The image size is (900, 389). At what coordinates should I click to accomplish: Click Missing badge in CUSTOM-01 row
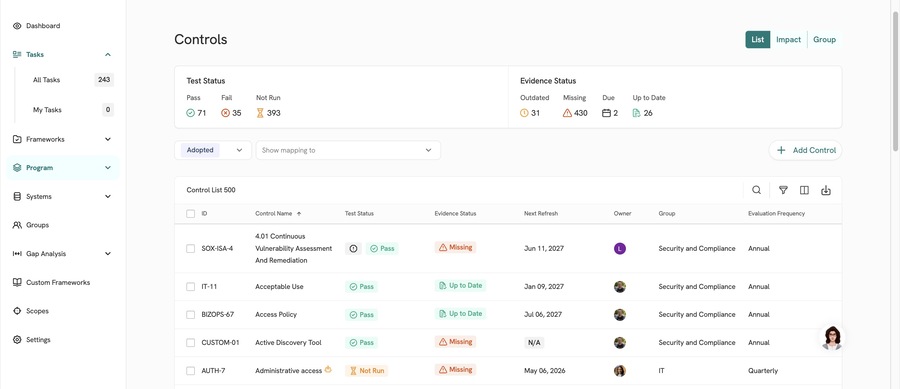pyautogui.click(x=455, y=341)
